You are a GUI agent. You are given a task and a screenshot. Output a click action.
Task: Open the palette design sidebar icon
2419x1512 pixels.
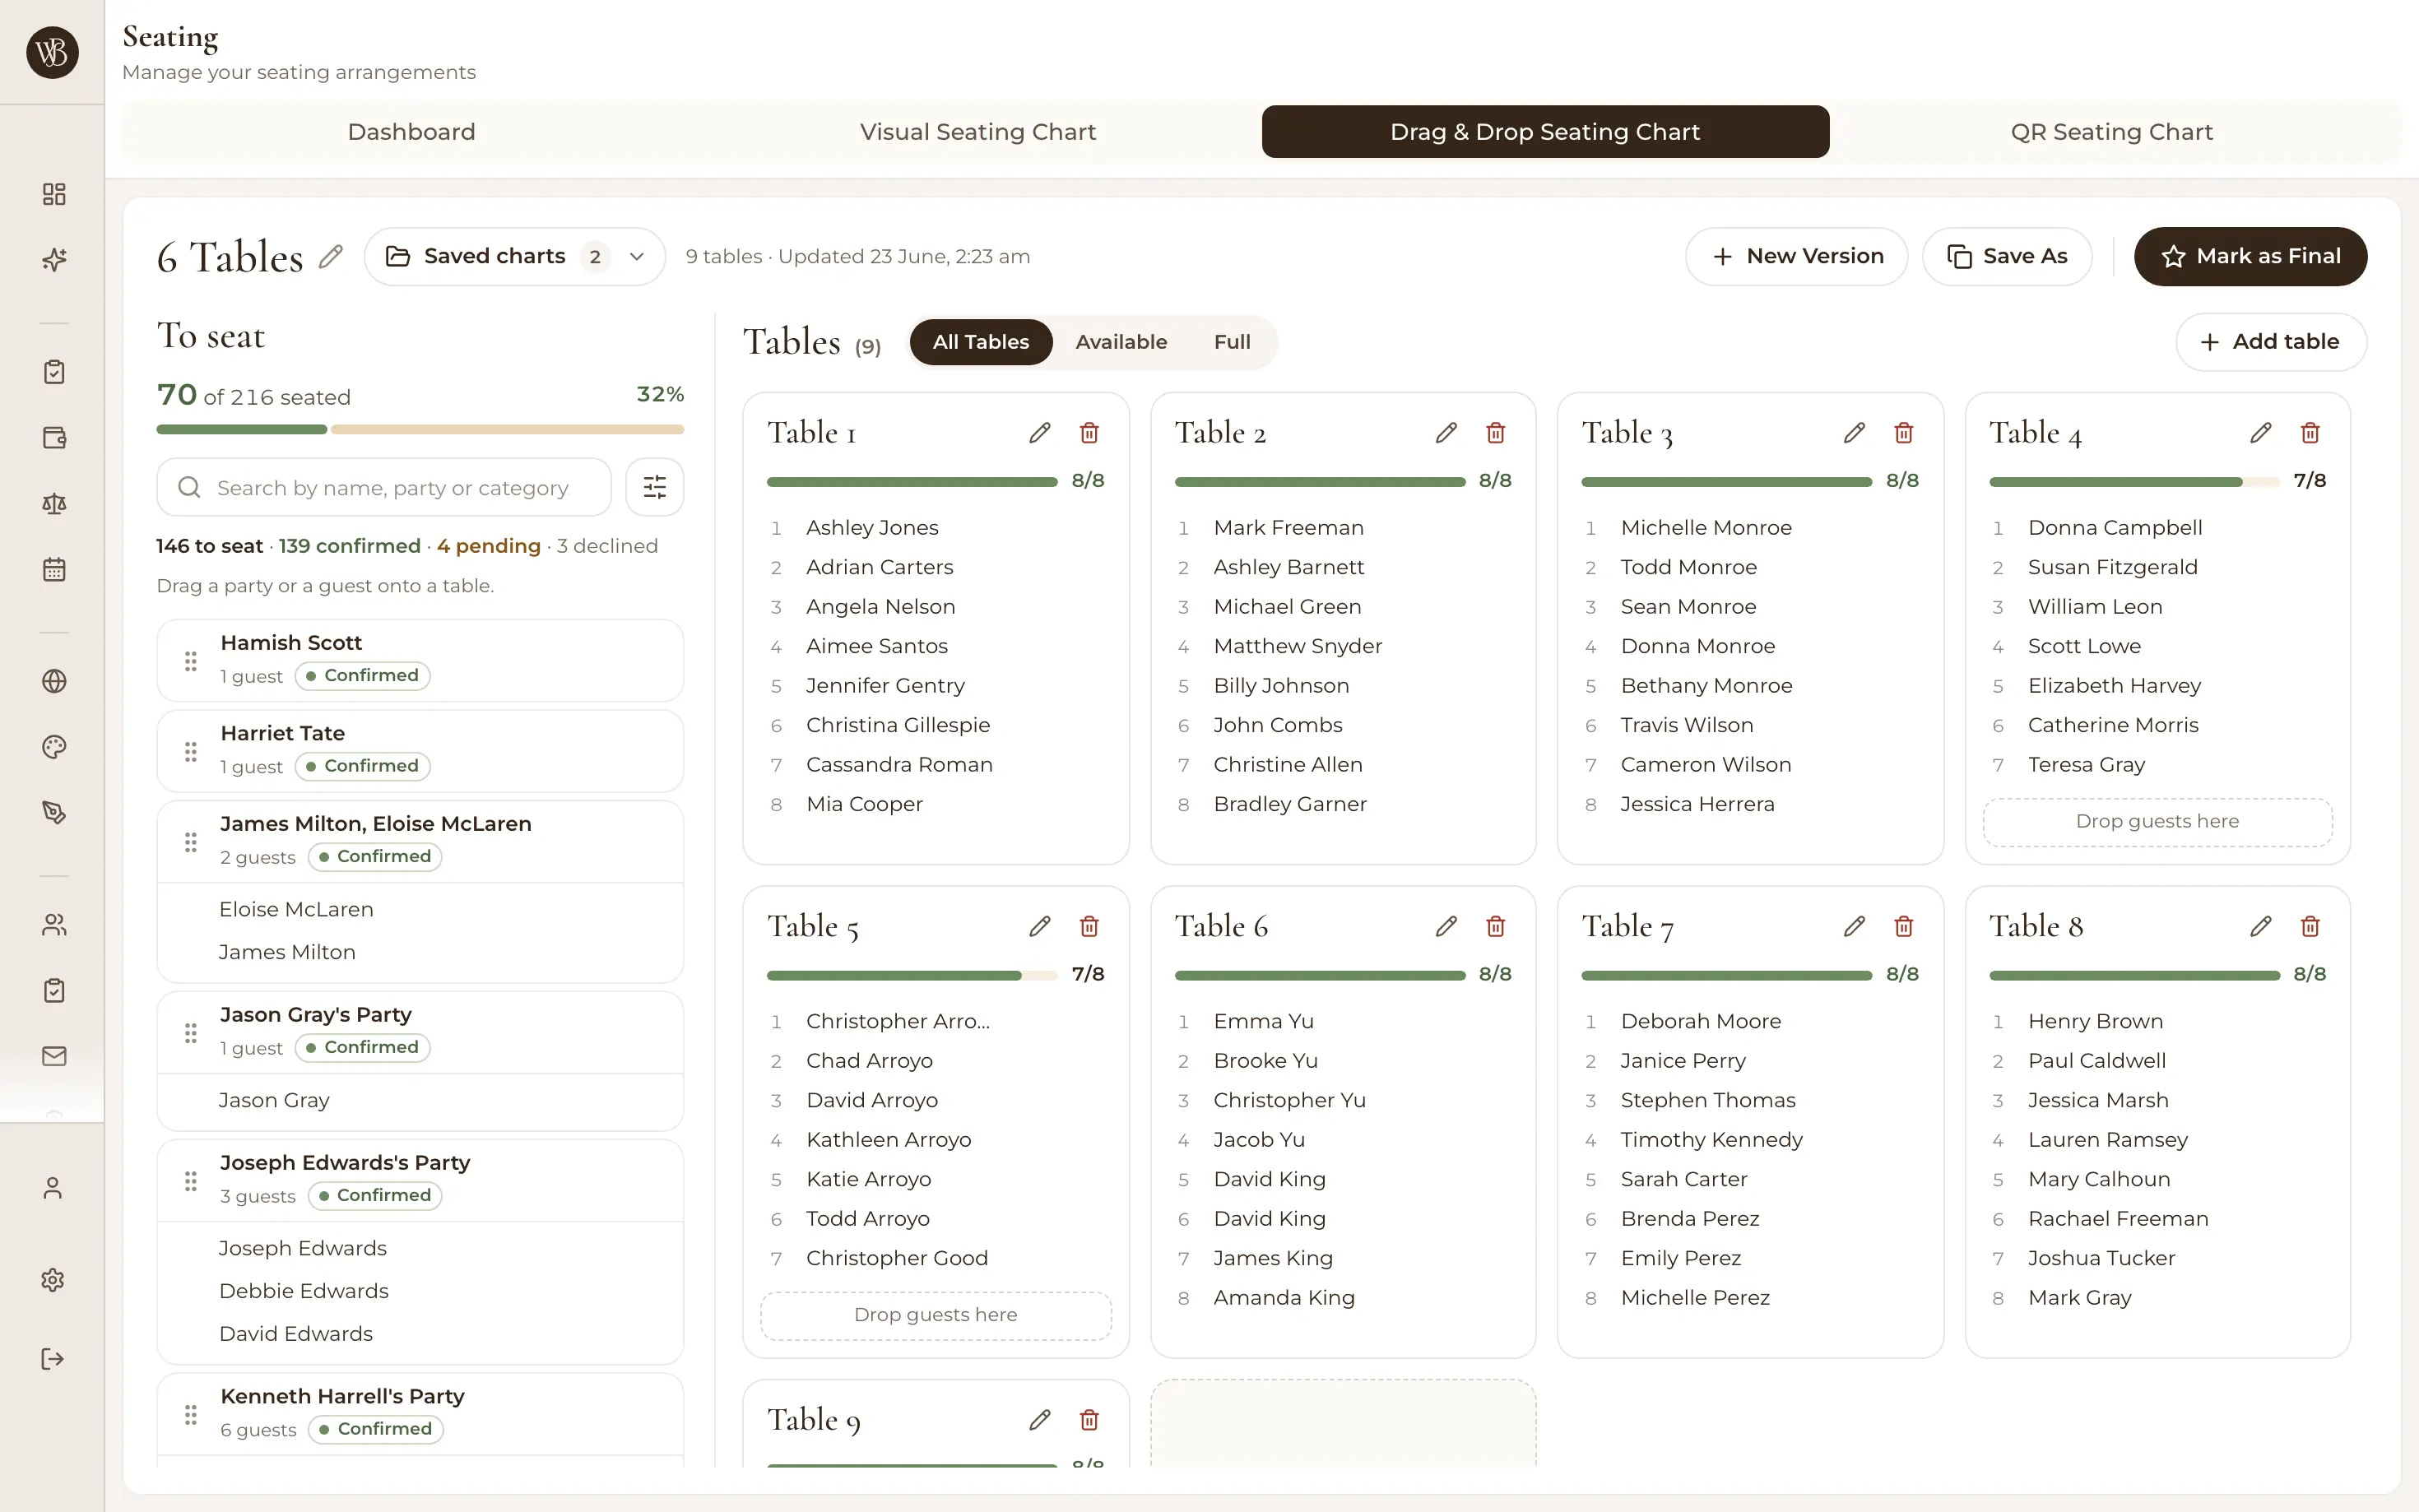point(54,747)
